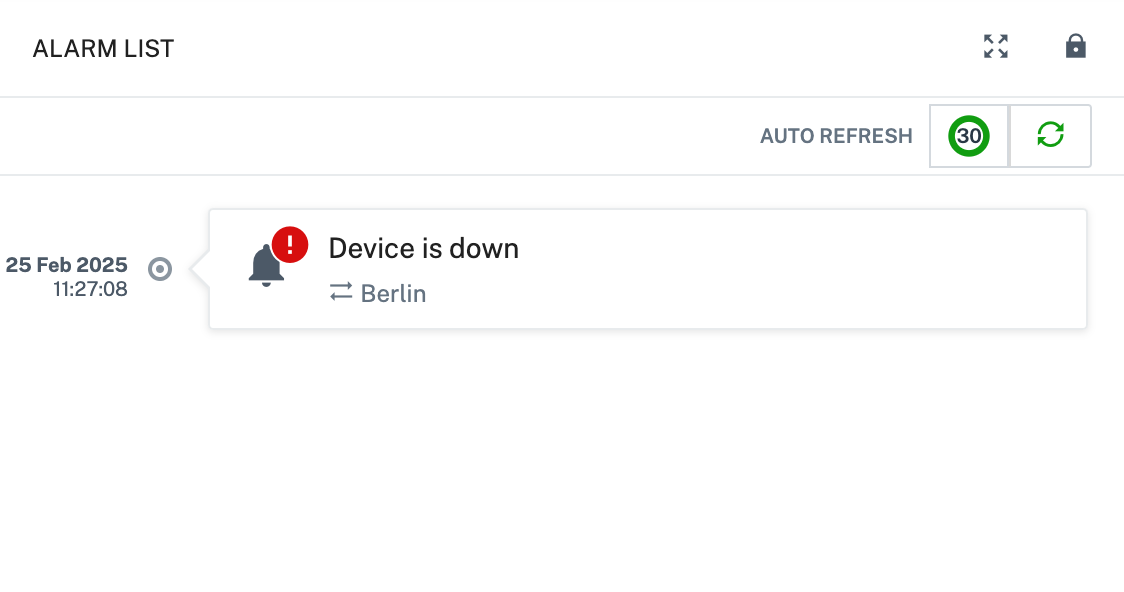
Task: Click the AUTO REFRESH label text
Action: 836,135
